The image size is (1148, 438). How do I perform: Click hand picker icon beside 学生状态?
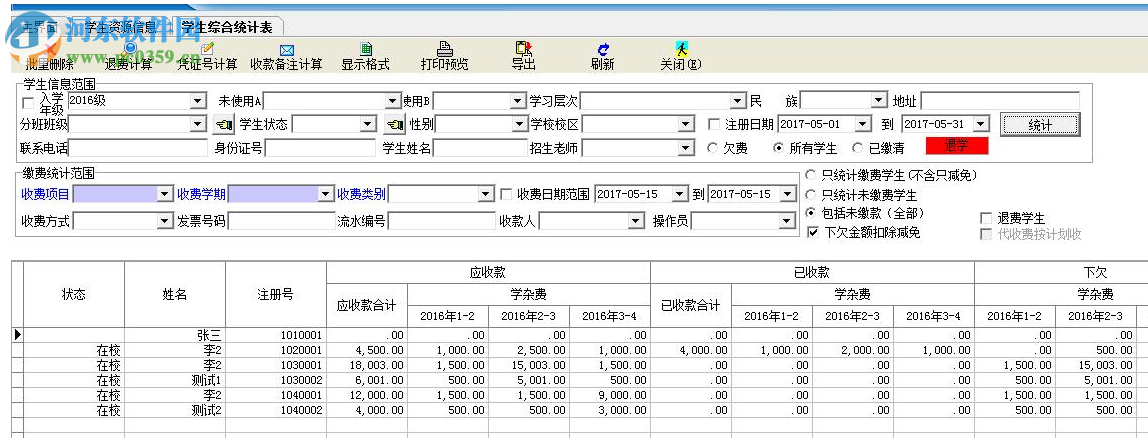point(394,125)
